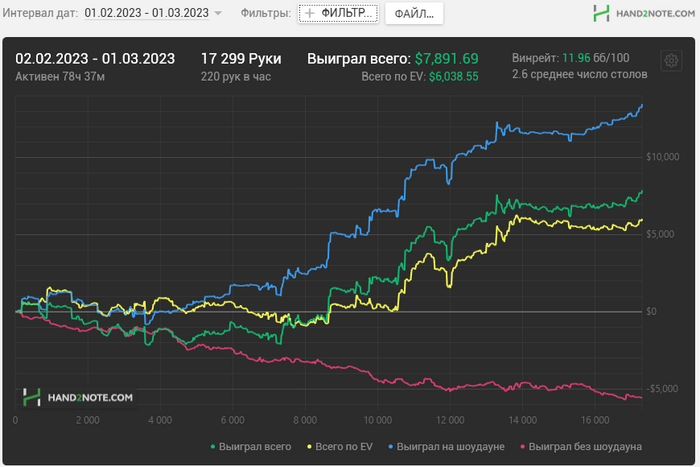Click the 'Интервал дат:' label

(x=40, y=13)
